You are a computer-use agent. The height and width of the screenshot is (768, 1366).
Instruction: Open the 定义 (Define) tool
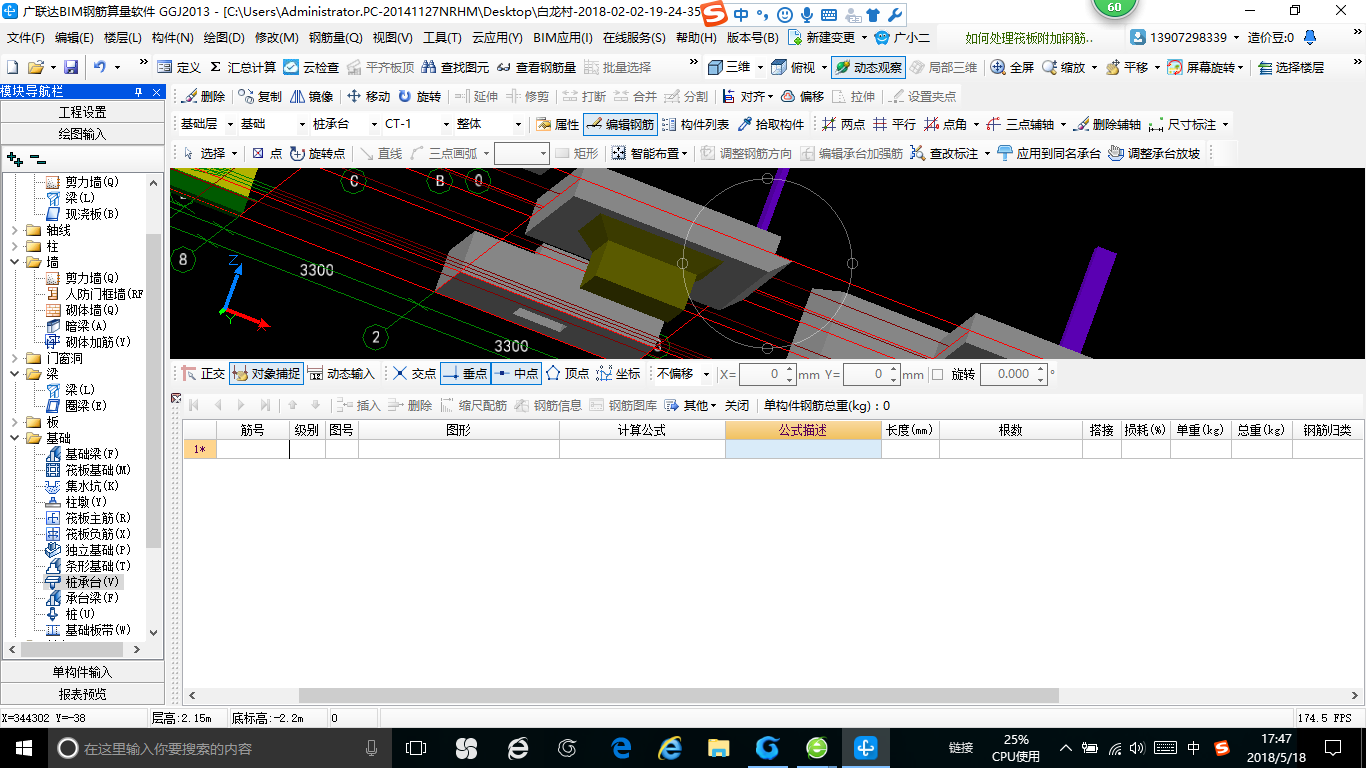pyautogui.click(x=180, y=67)
